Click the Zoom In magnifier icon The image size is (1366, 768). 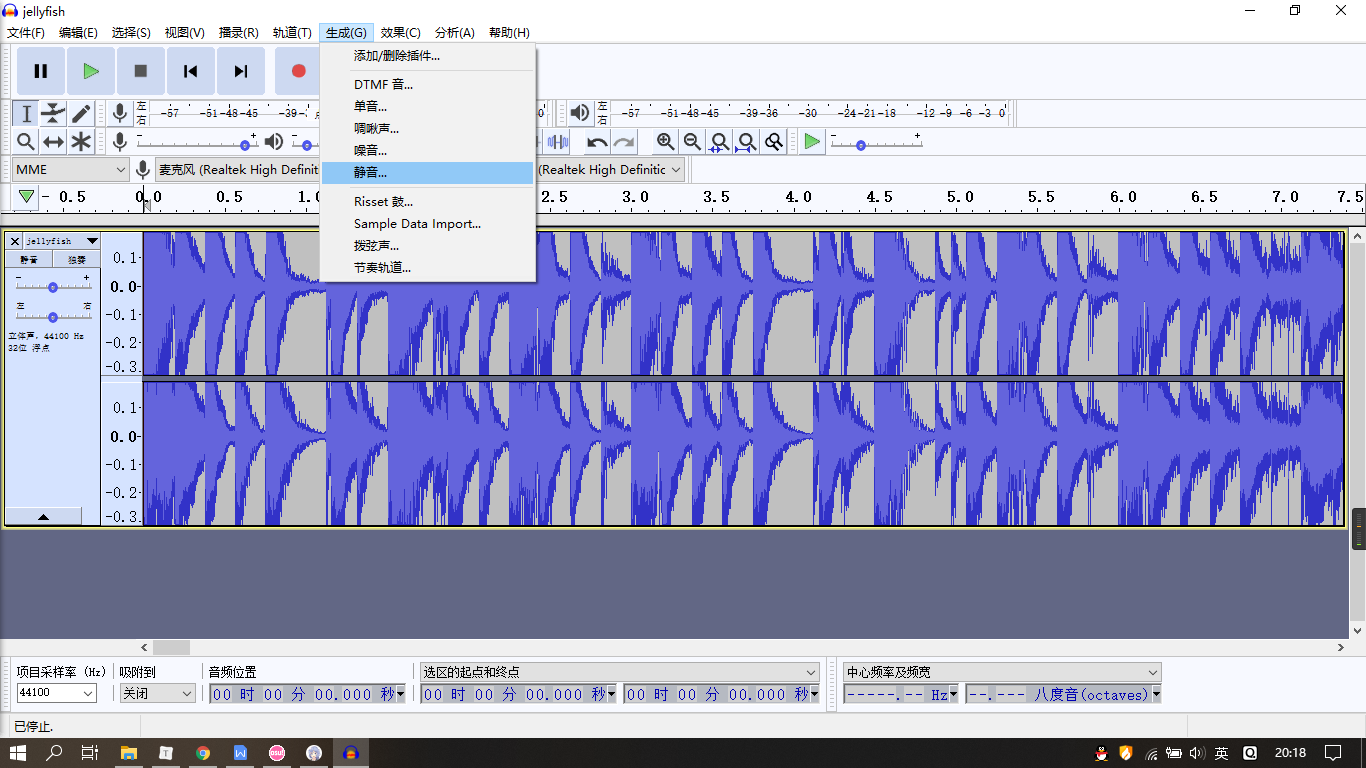pos(665,142)
